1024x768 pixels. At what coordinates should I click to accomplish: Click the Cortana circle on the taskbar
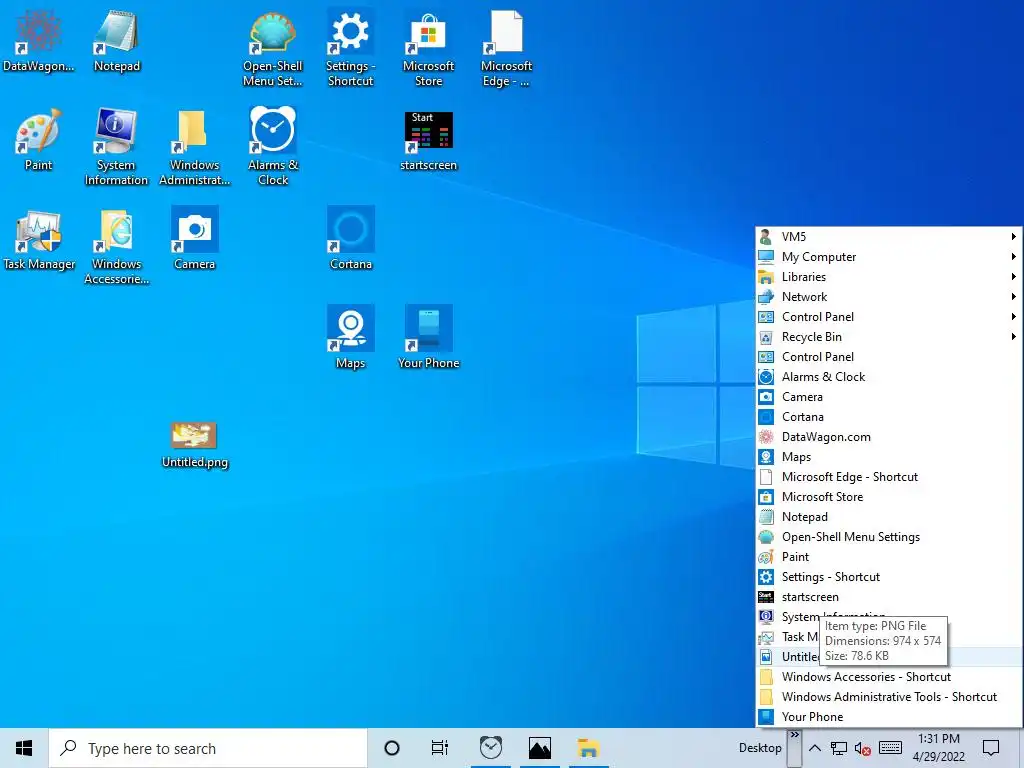click(x=392, y=748)
